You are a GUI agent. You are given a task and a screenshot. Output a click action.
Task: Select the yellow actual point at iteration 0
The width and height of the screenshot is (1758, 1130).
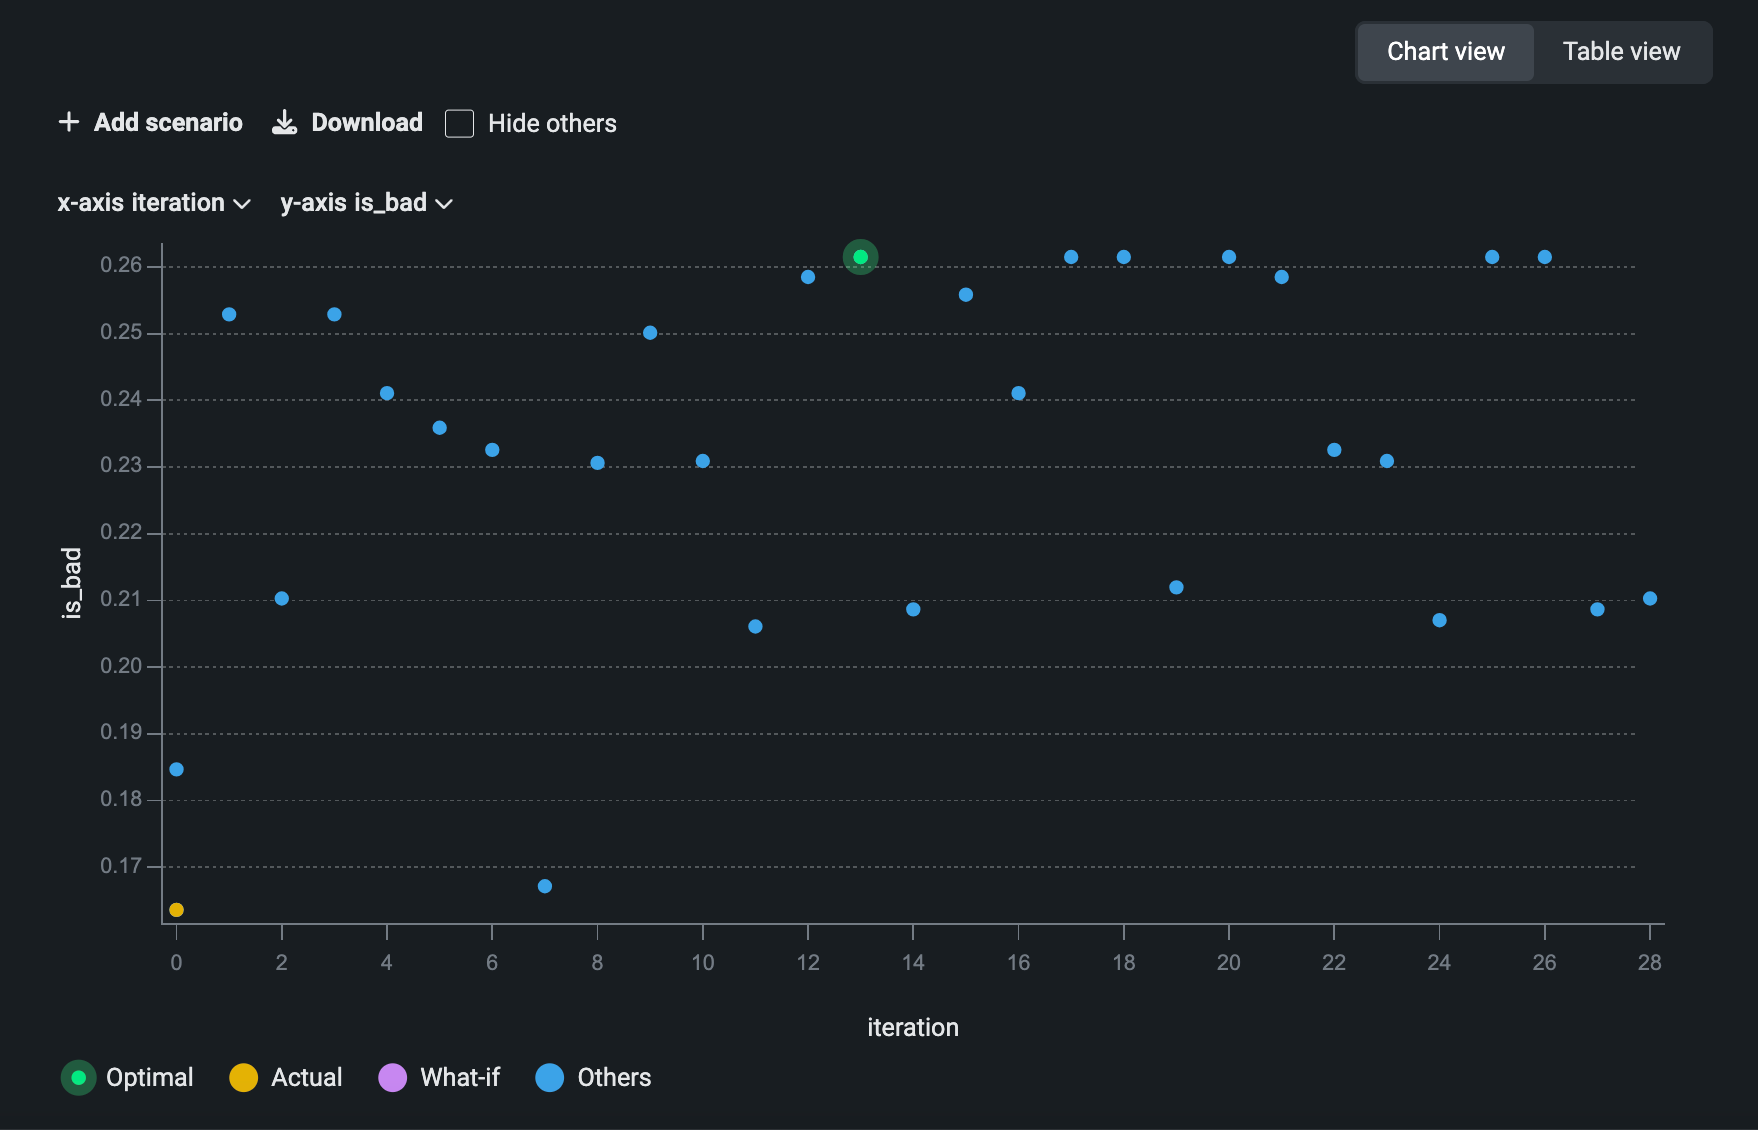pos(176,910)
